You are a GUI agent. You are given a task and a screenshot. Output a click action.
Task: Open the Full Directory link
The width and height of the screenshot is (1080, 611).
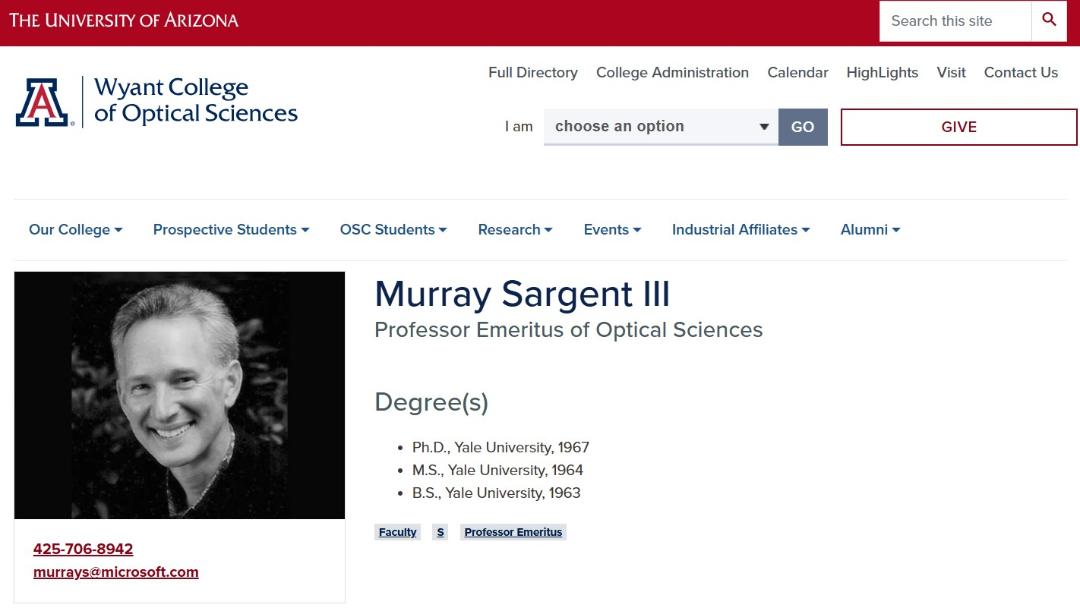coord(532,72)
